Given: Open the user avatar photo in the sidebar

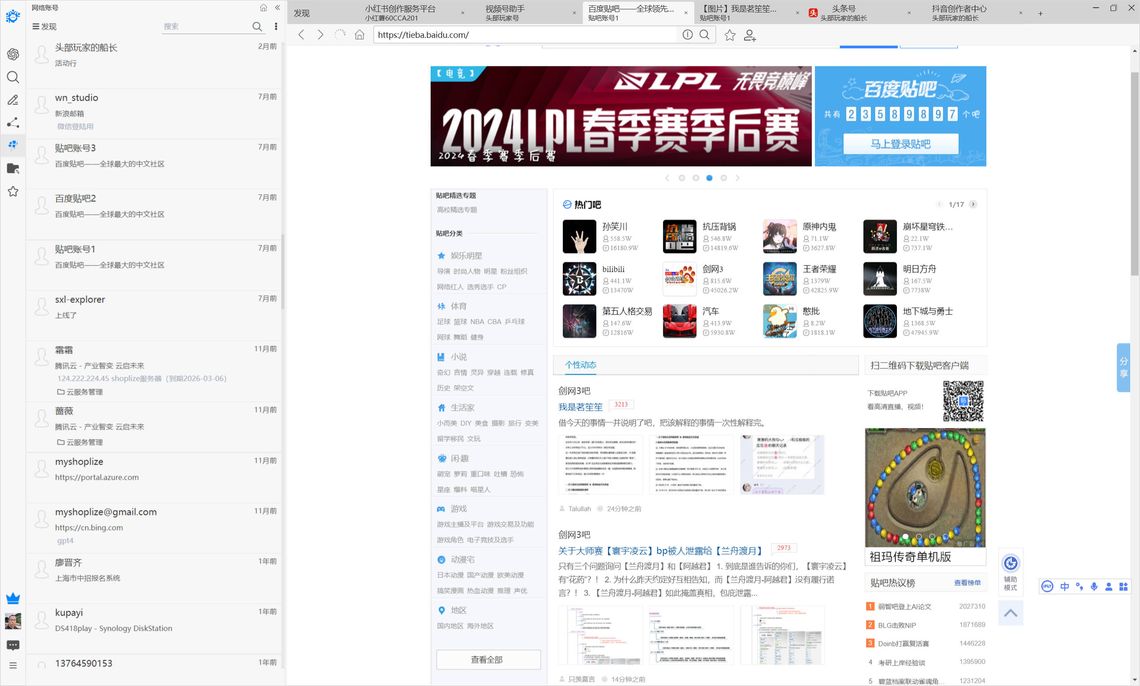Looking at the screenshot, I should click(12, 621).
